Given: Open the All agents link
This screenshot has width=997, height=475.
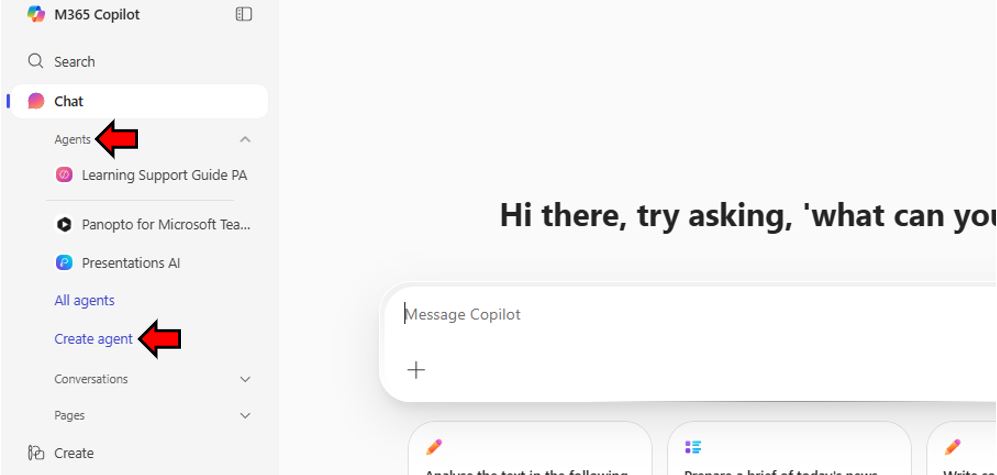Looking at the screenshot, I should click(x=85, y=300).
